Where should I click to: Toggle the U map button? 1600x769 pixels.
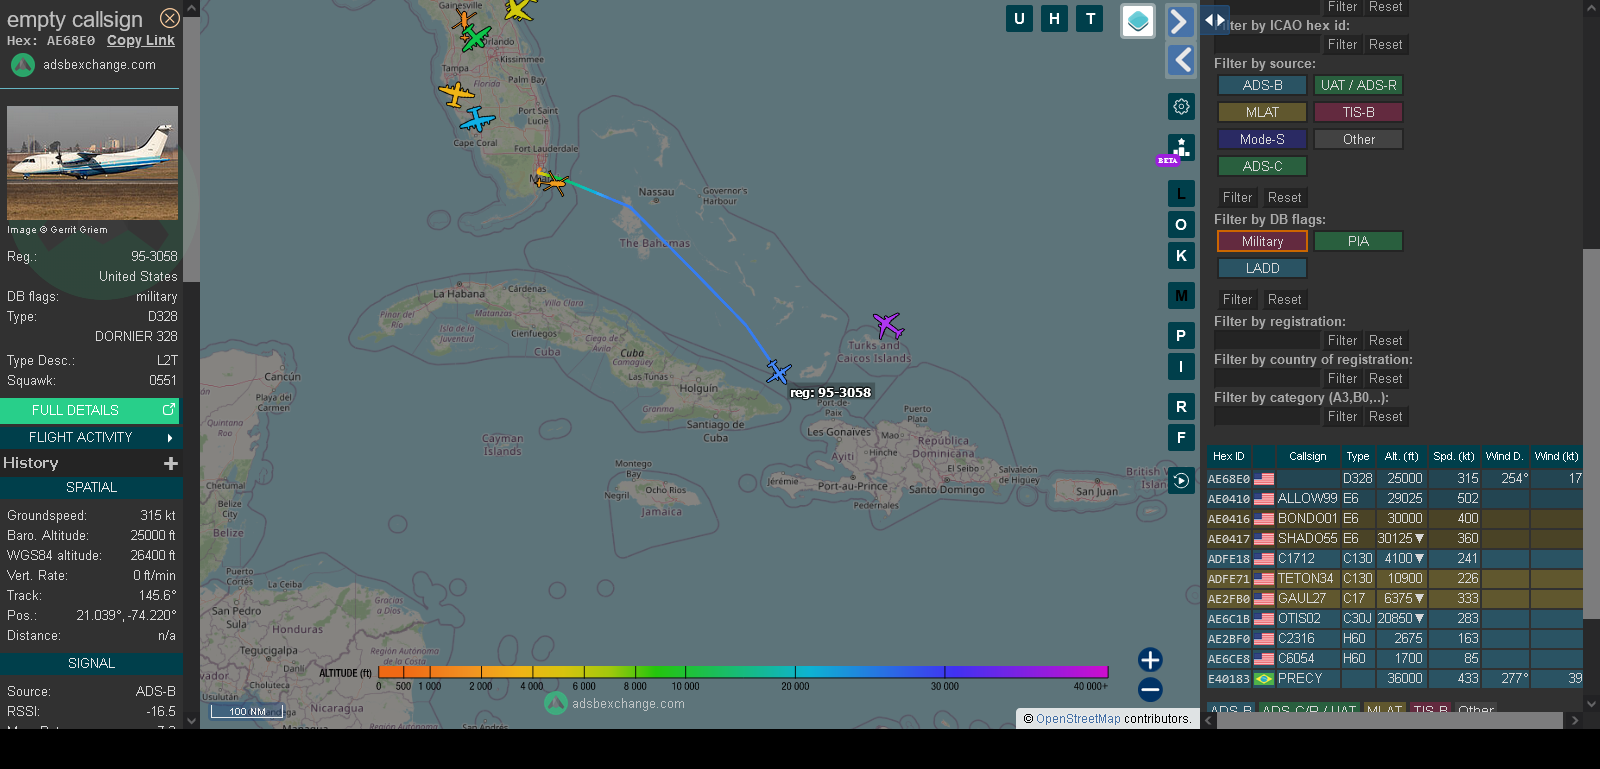[1019, 18]
